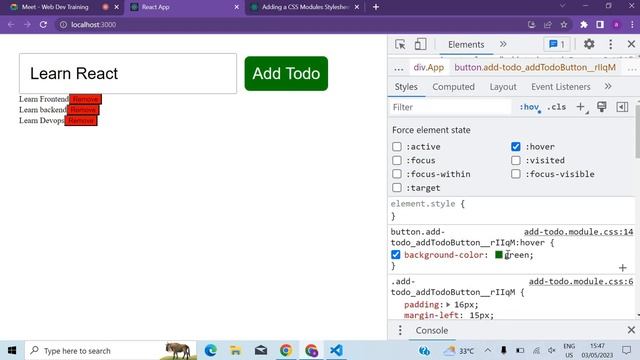Reload the localhost page

[43, 24]
